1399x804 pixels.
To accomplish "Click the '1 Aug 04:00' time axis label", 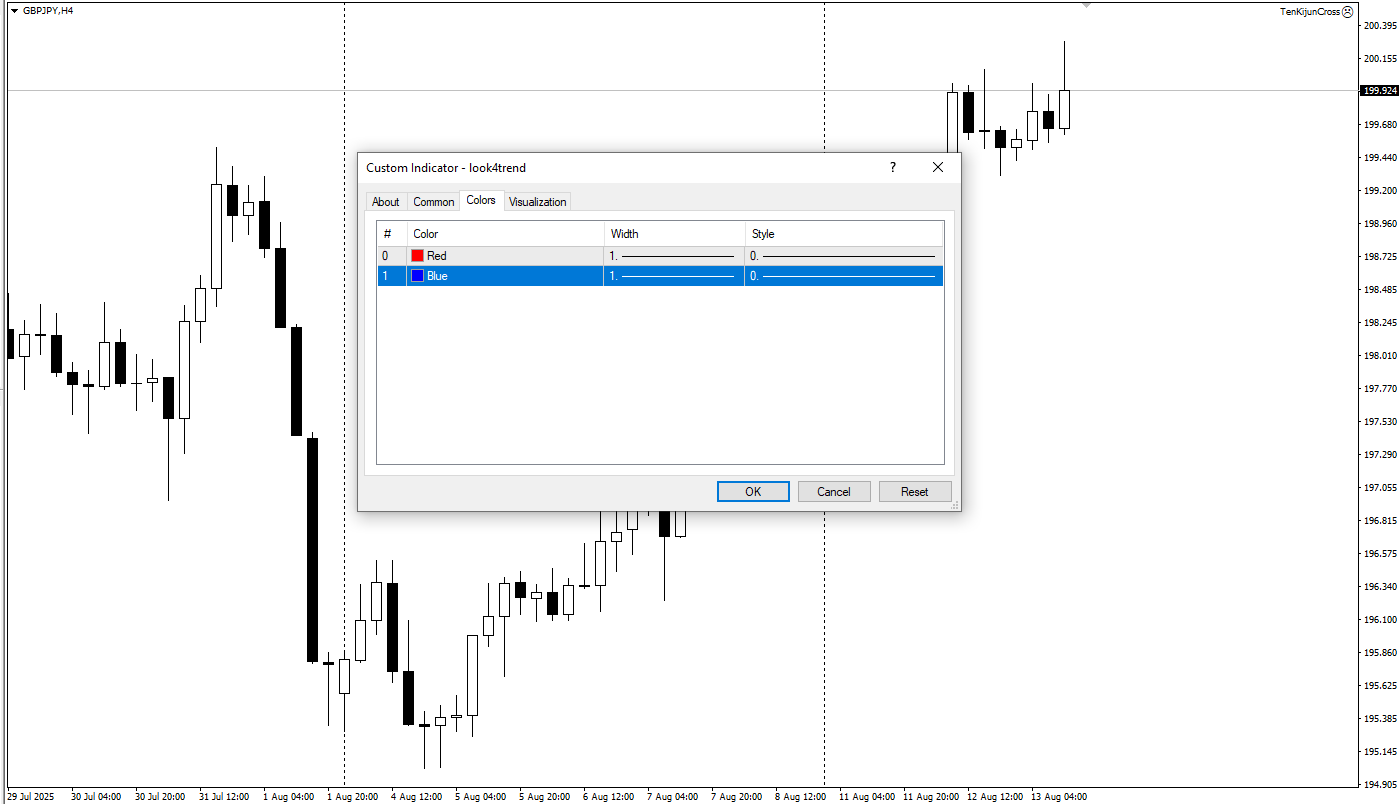I will pyautogui.click(x=288, y=797).
